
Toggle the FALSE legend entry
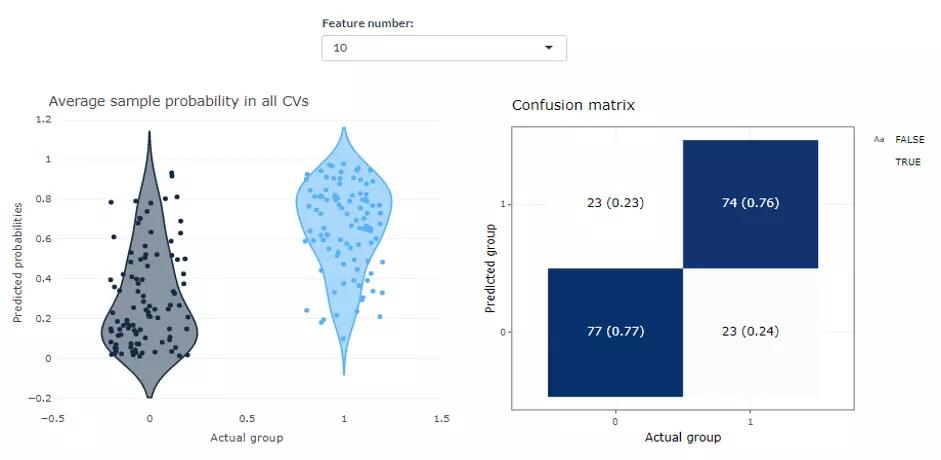(909, 140)
